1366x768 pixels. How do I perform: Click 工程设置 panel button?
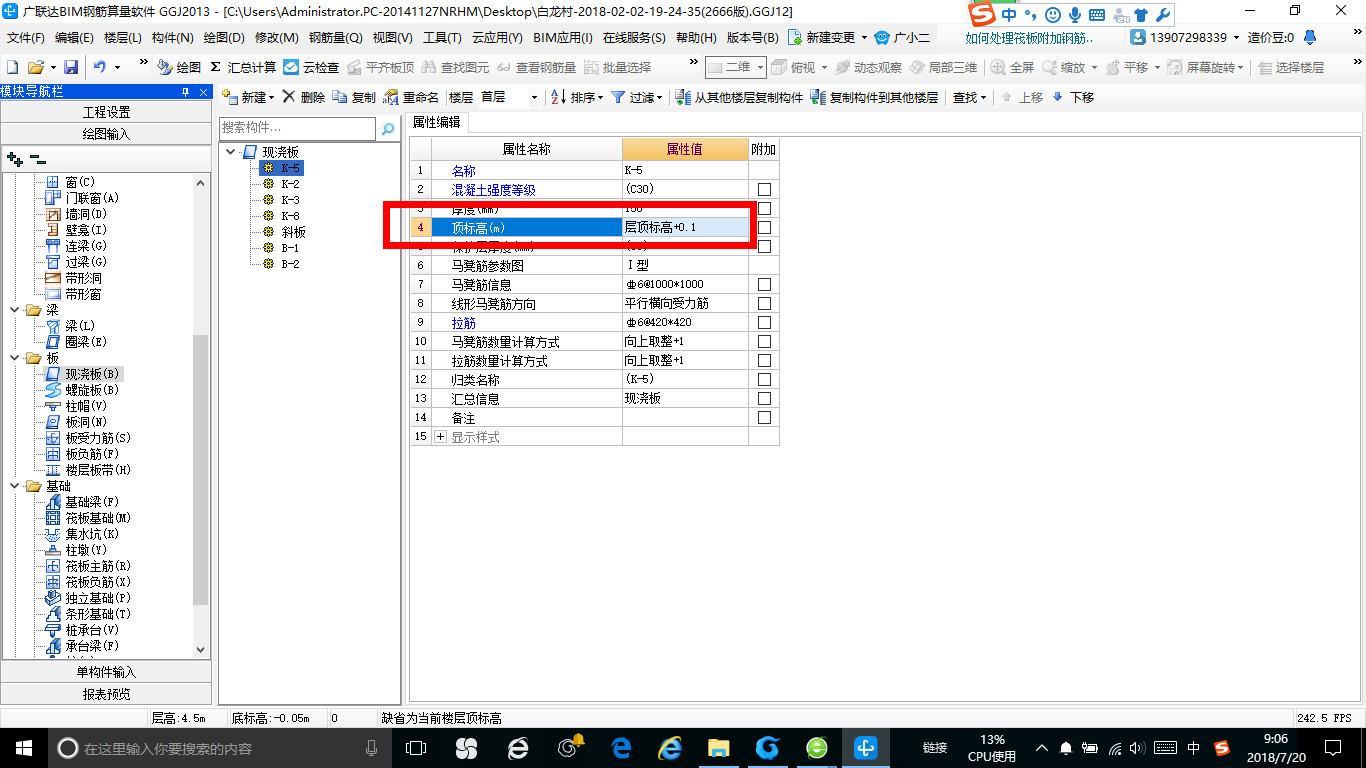[106, 112]
